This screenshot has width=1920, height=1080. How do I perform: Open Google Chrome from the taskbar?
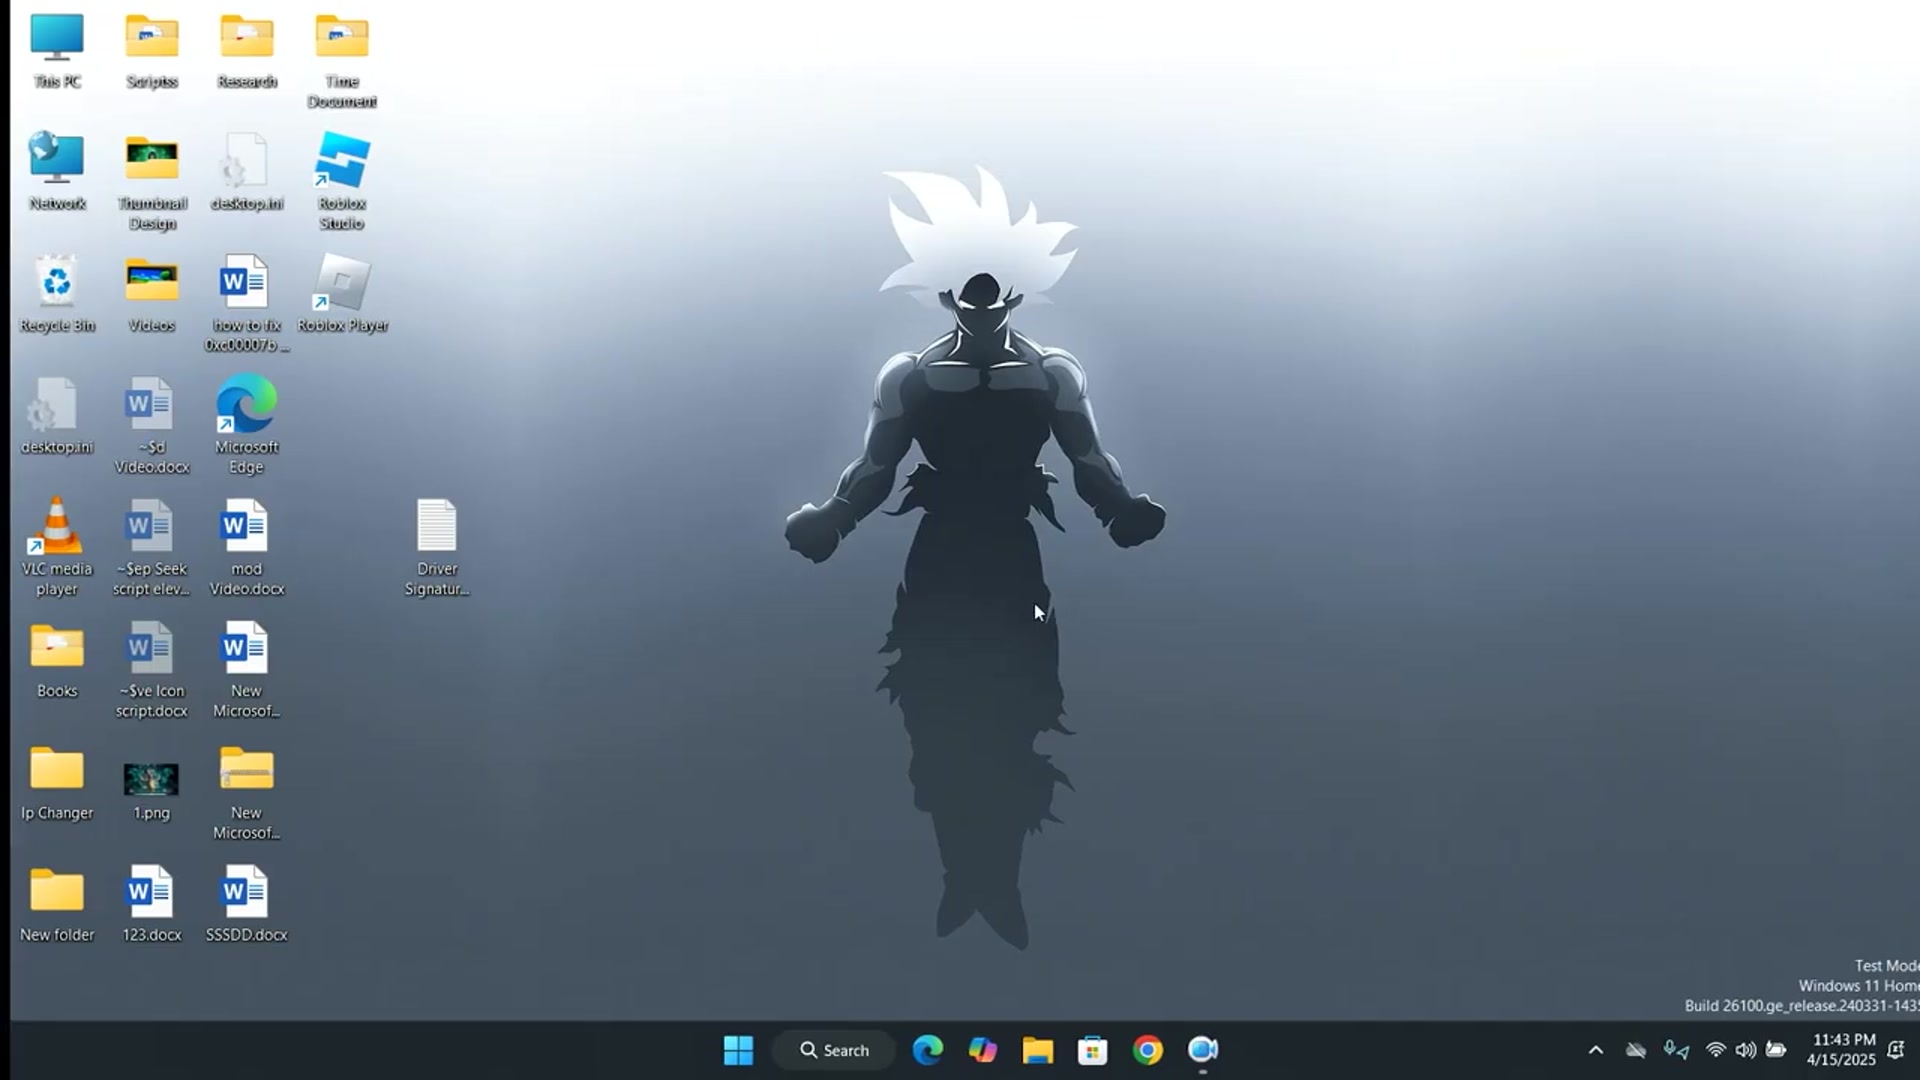[x=1148, y=1050]
